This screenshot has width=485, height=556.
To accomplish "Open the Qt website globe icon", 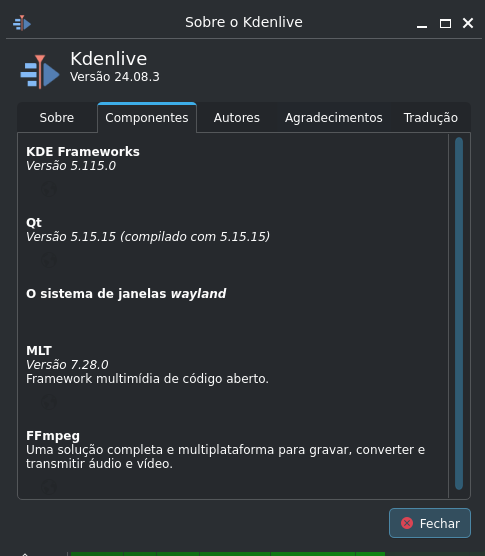I will (x=49, y=260).
